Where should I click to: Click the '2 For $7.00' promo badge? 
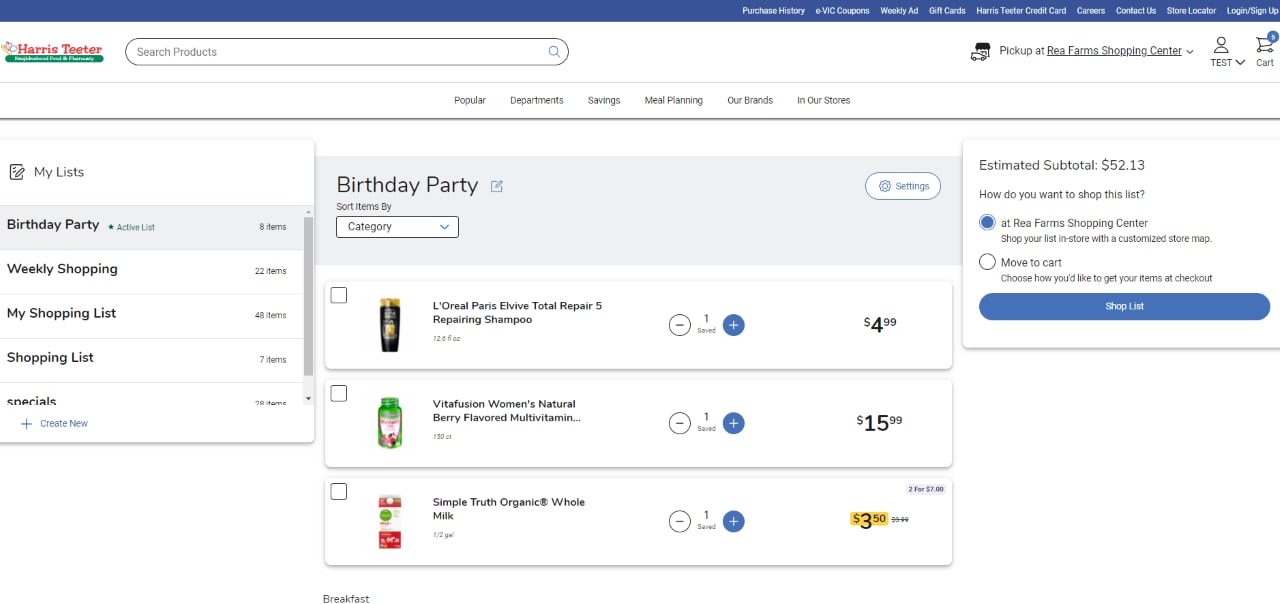pyautogui.click(x=926, y=489)
